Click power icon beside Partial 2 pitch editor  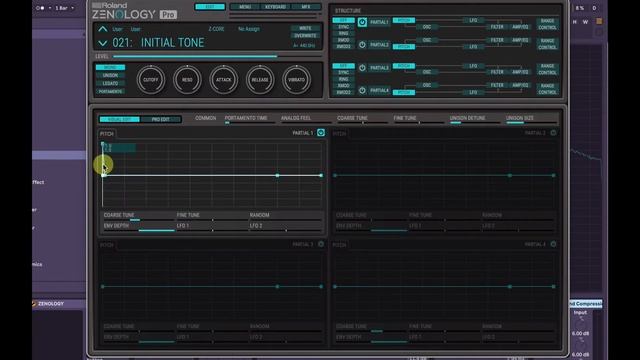553,133
